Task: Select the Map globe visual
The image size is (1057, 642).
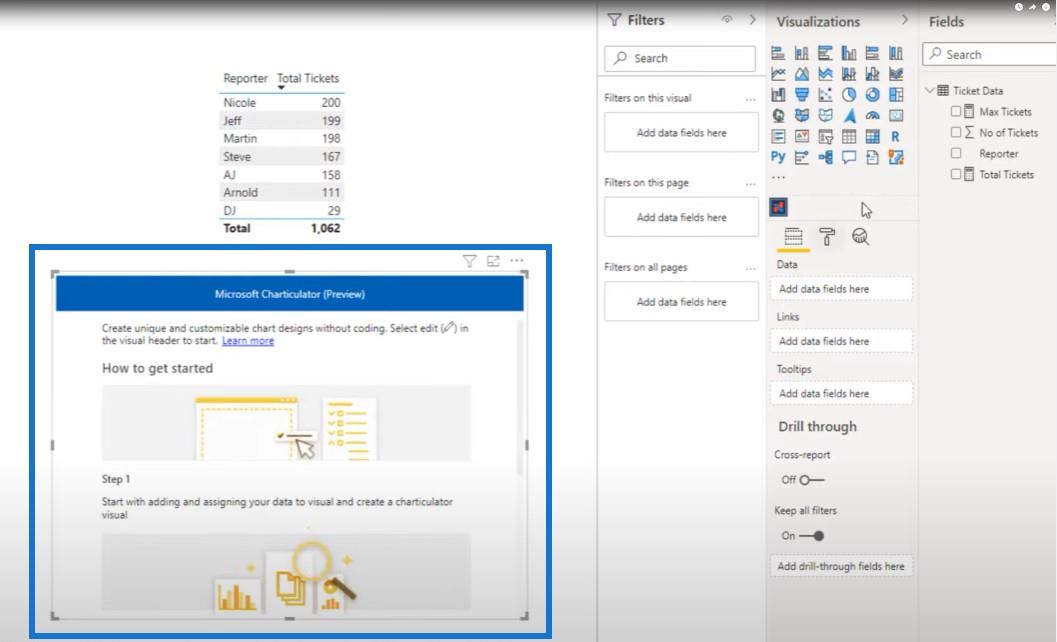Action: click(778, 115)
